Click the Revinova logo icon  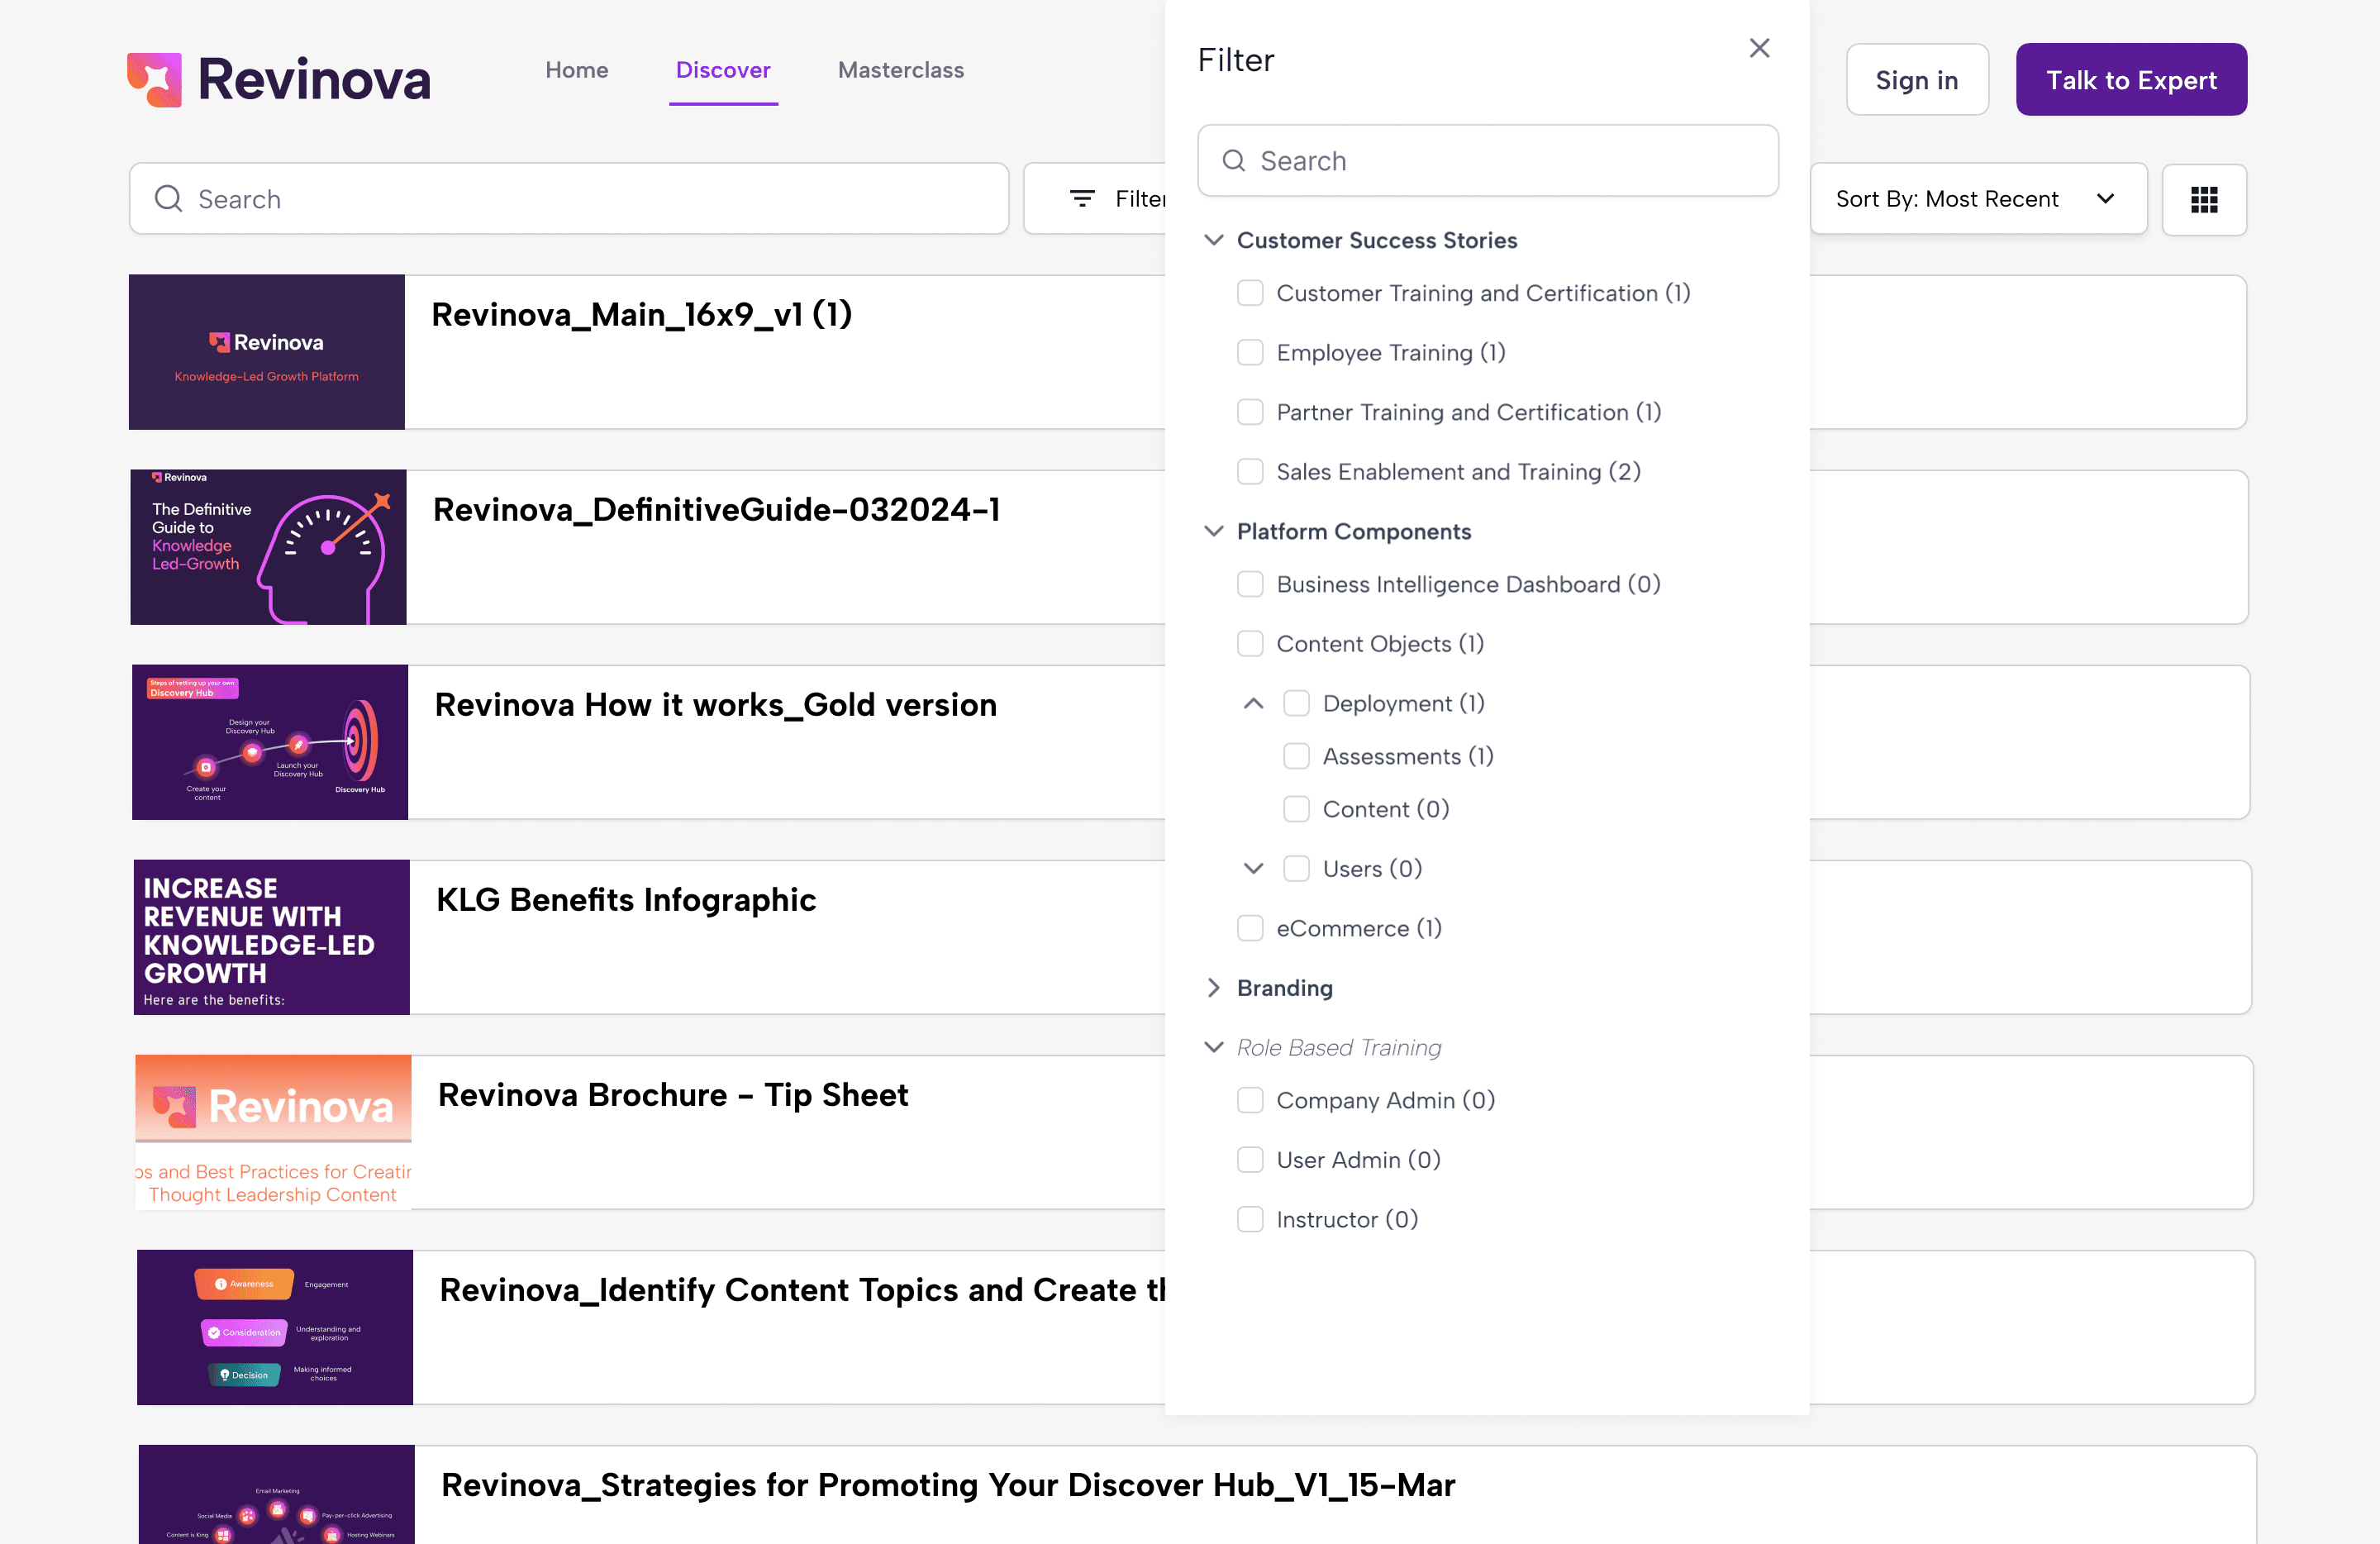coord(154,79)
